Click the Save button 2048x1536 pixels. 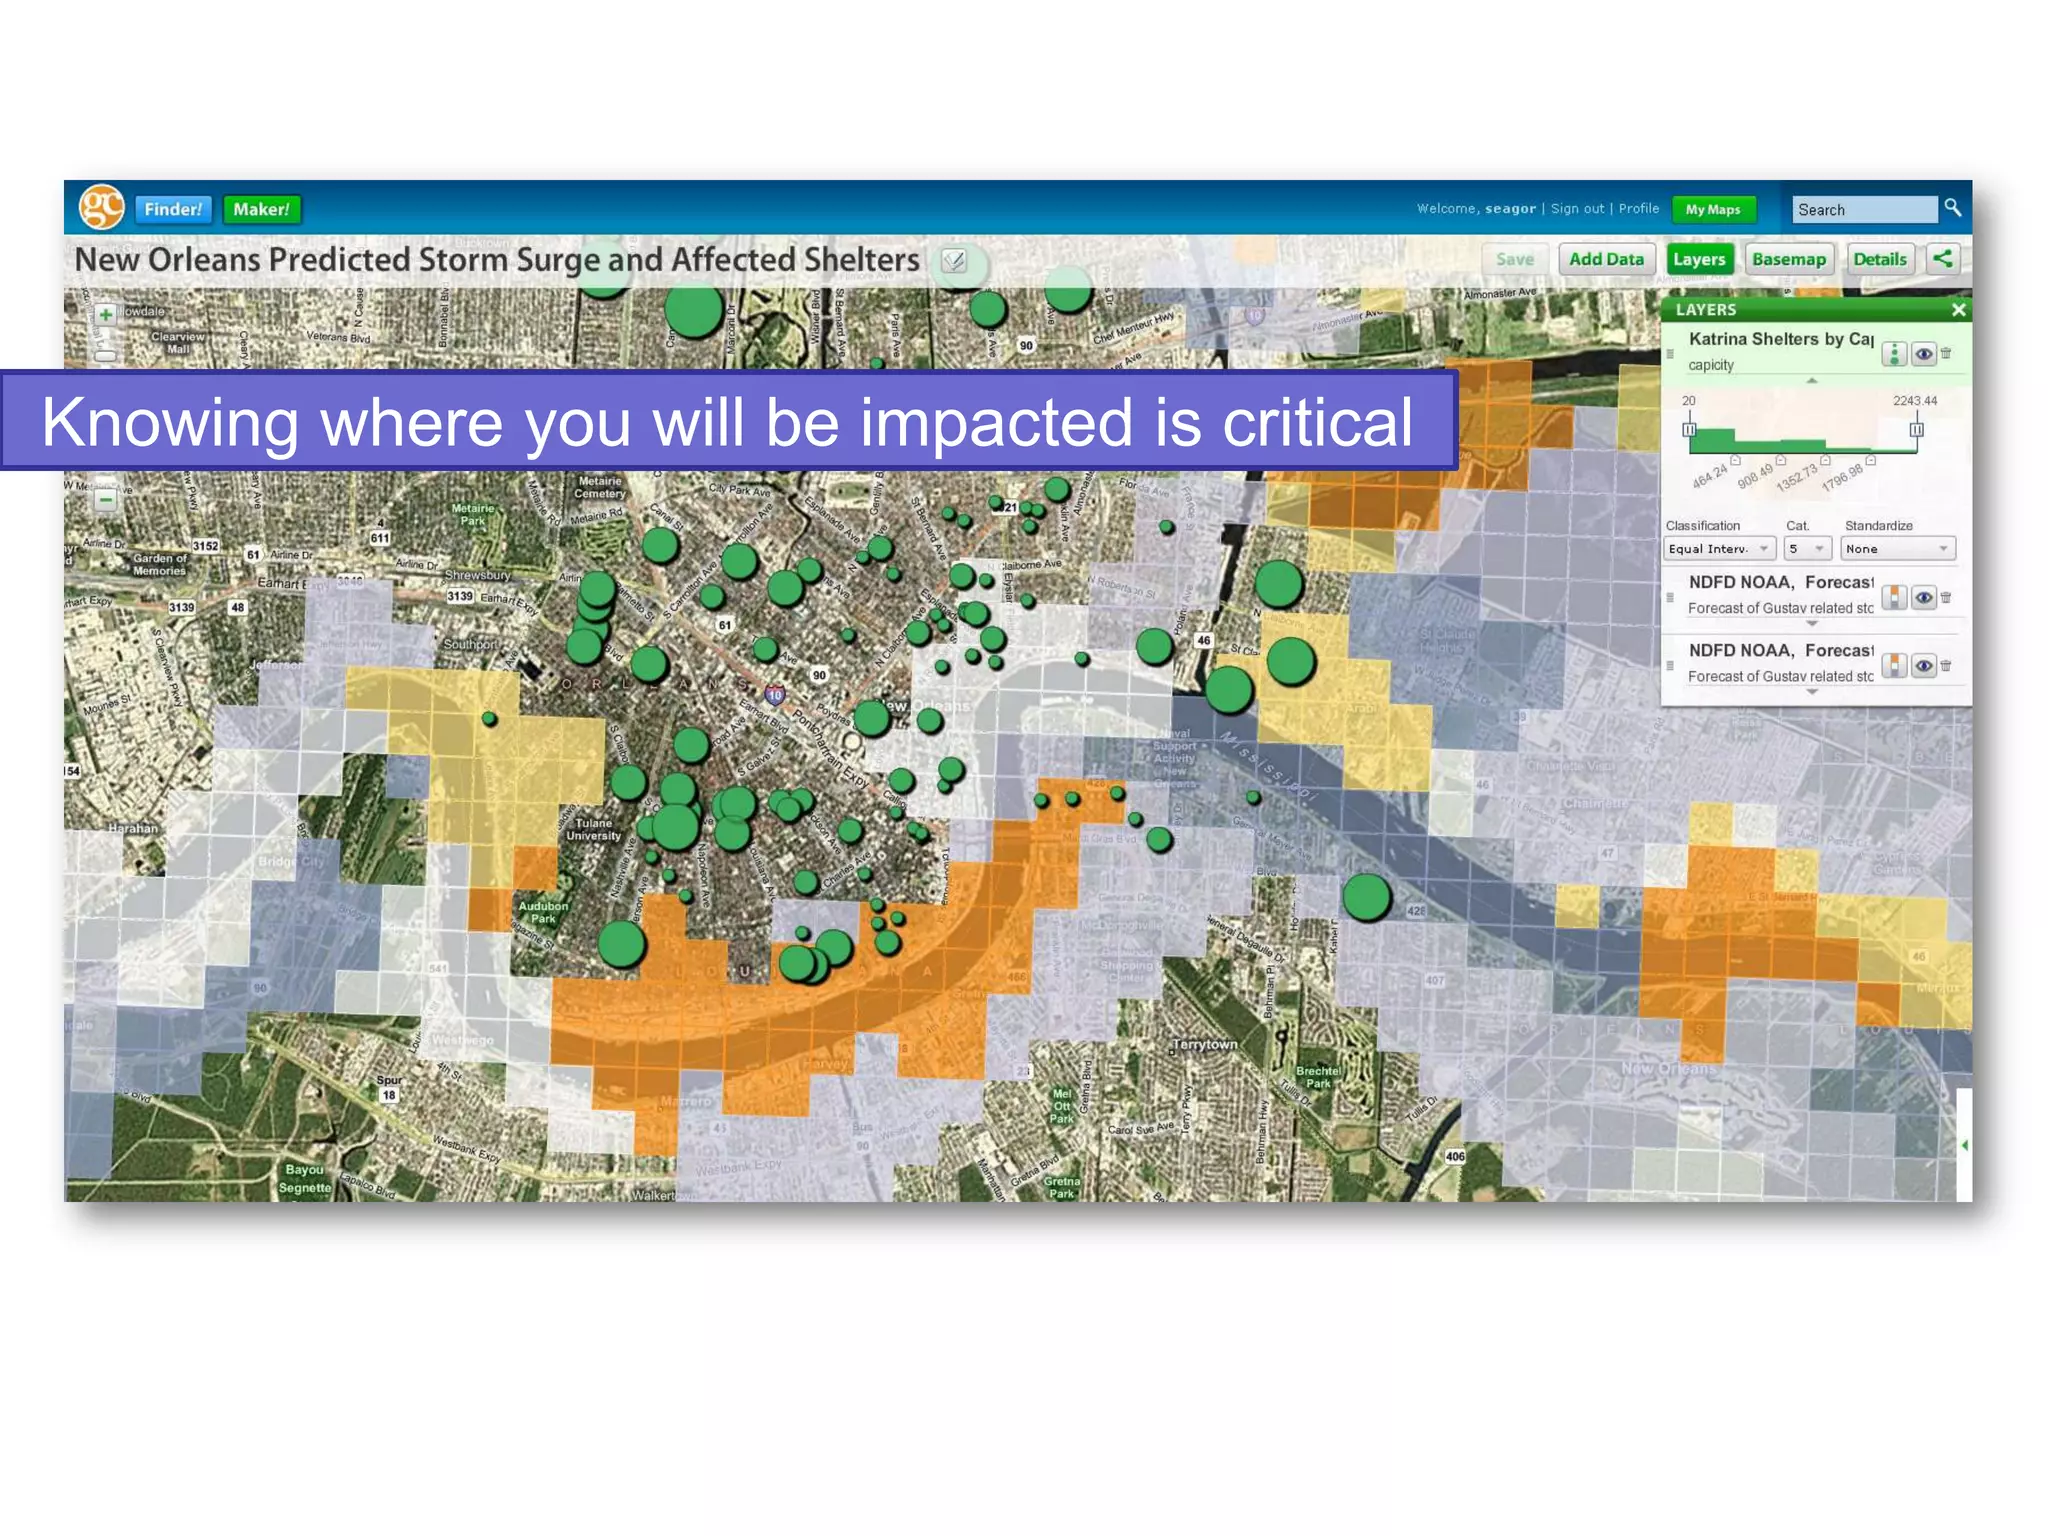1514,259
